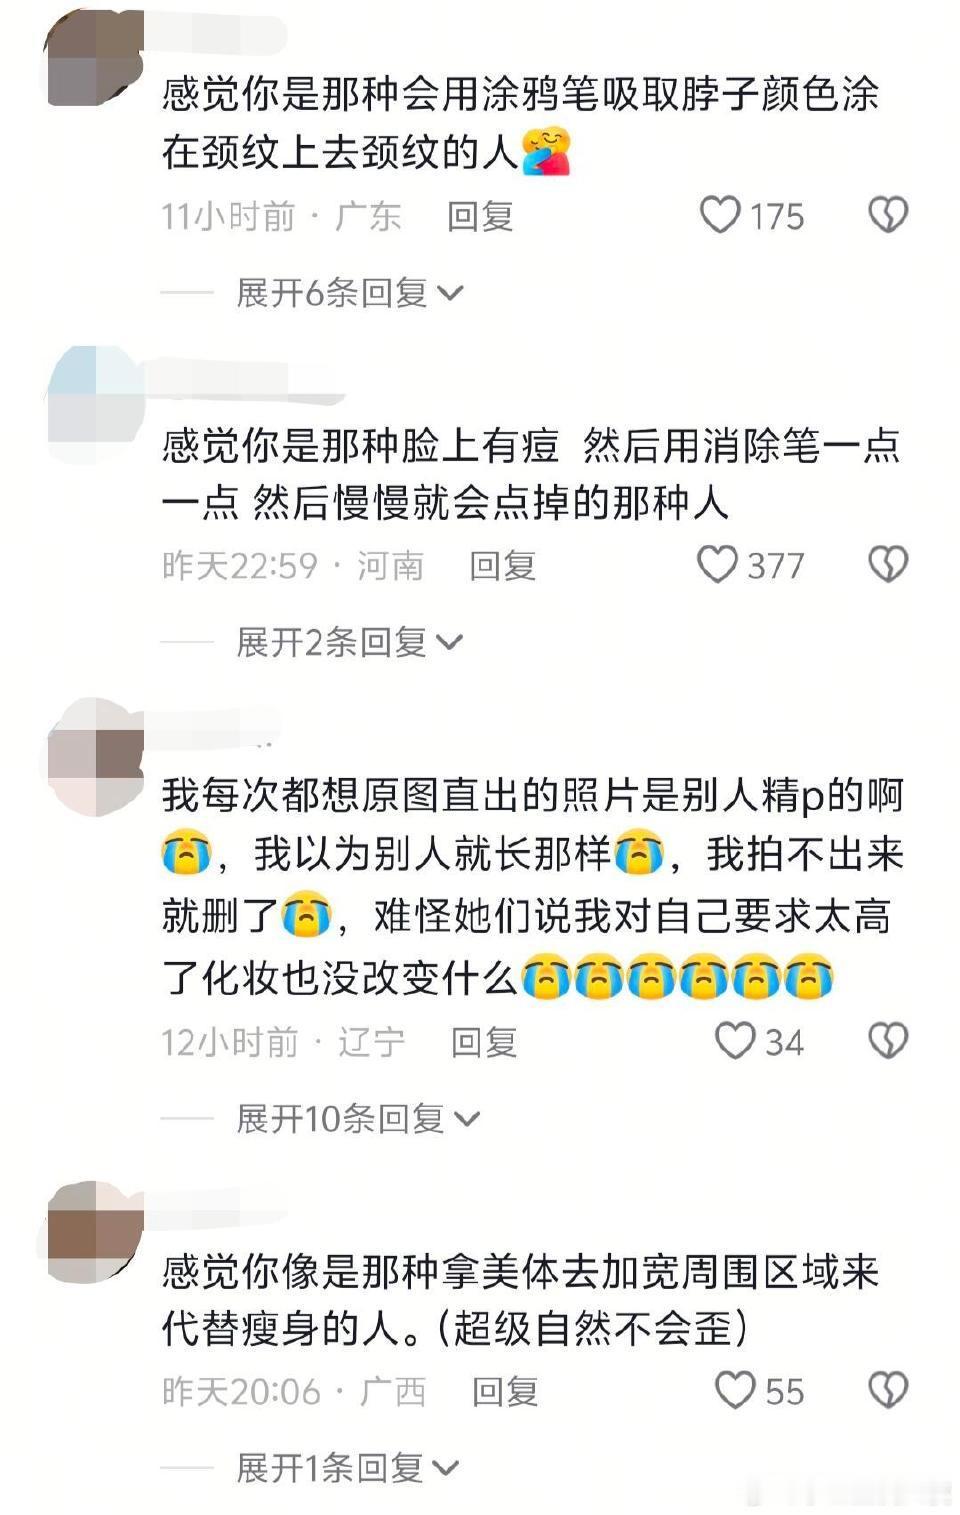
Task: Open the avatar of the Liaoning commenter
Action: point(96,757)
